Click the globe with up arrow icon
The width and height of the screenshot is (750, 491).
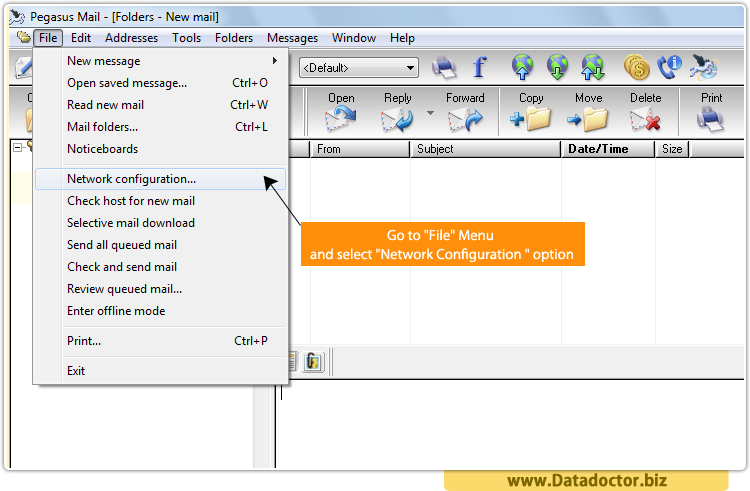(522, 67)
